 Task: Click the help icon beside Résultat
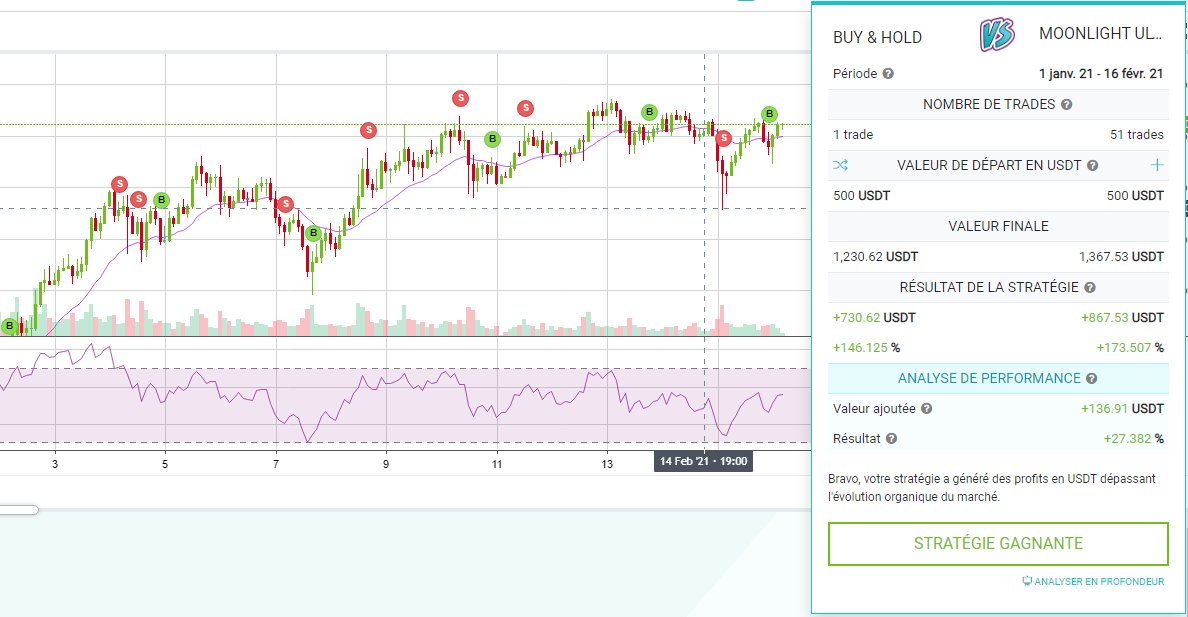tap(891, 439)
